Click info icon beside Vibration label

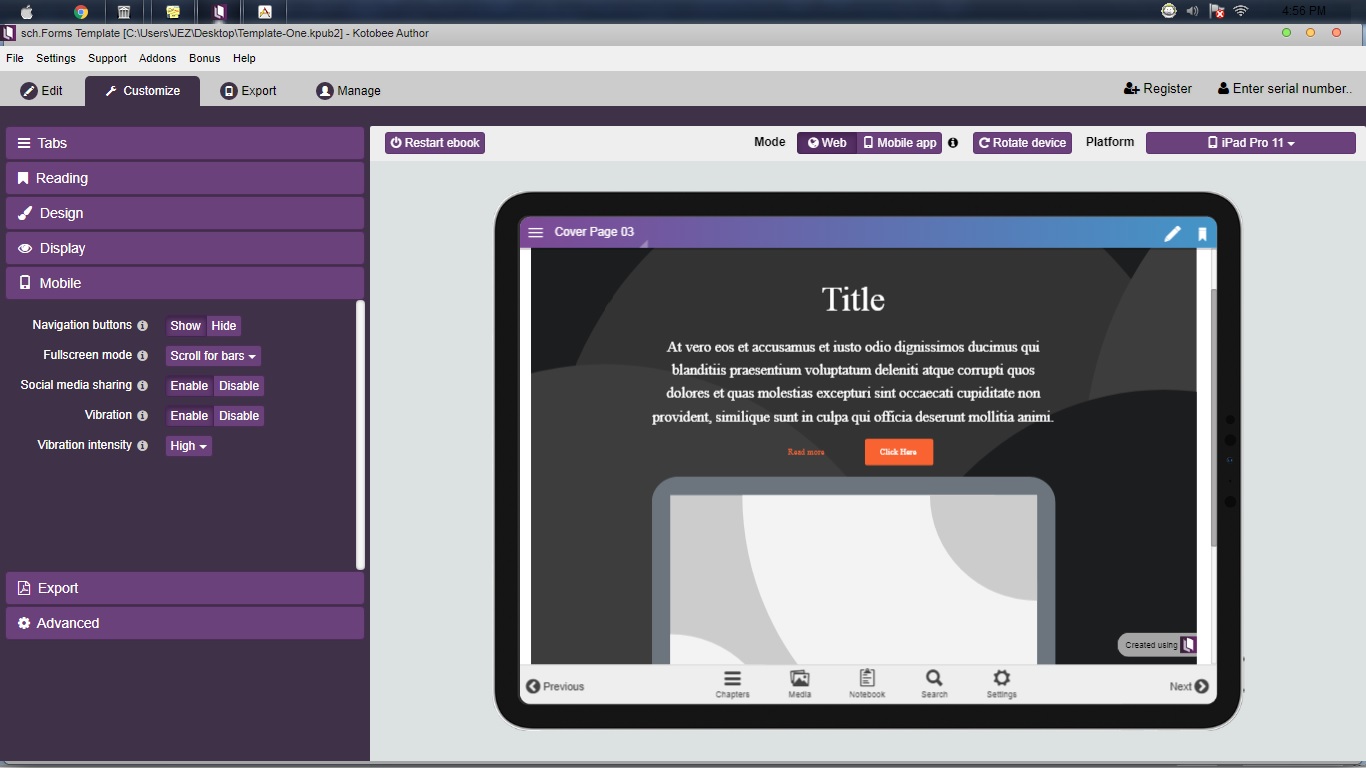coord(143,416)
